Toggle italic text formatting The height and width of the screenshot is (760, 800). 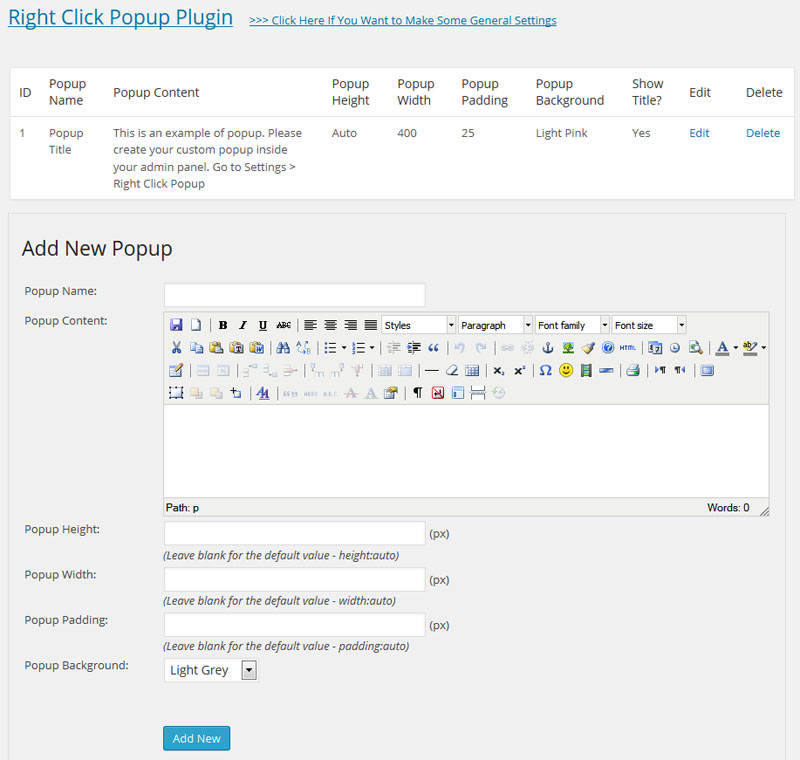[x=243, y=325]
